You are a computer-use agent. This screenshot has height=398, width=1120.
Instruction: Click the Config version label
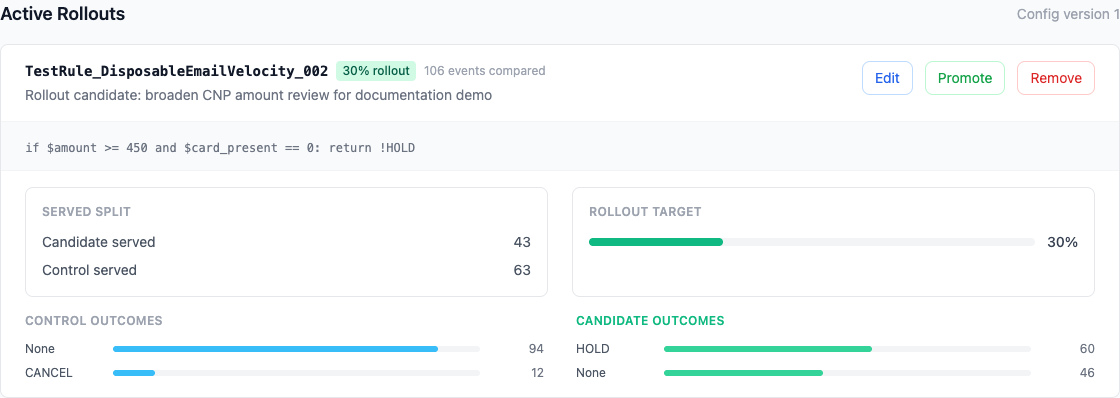pyautogui.click(x=1068, y=14)
